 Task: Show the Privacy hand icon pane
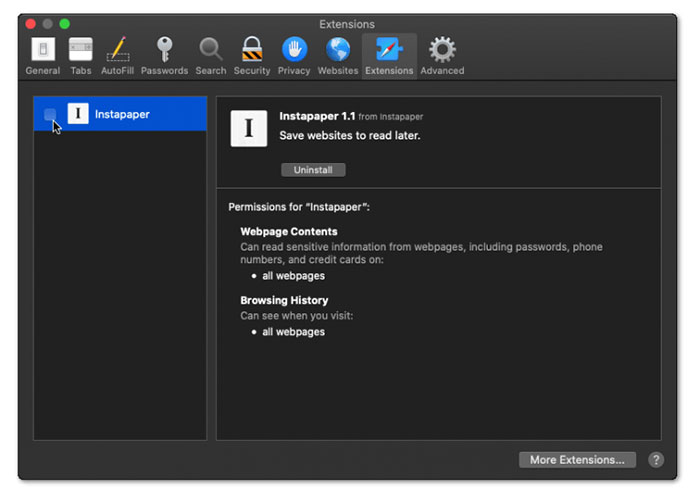(294, 55)
